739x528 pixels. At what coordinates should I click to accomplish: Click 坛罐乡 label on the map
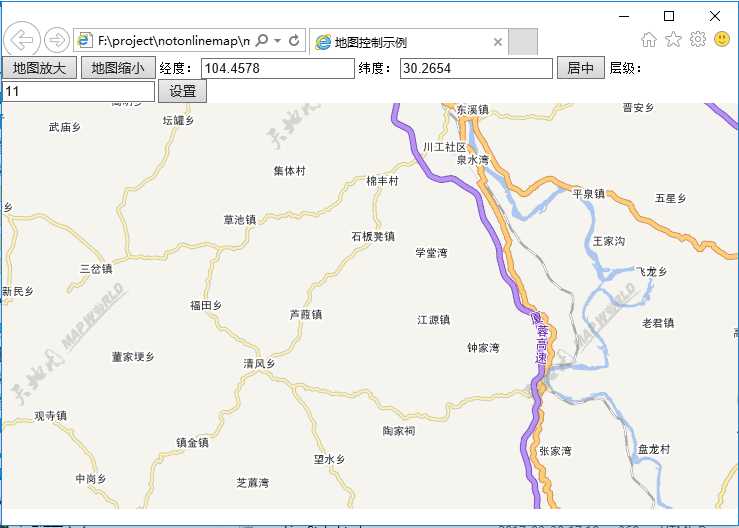click(179, 121)
